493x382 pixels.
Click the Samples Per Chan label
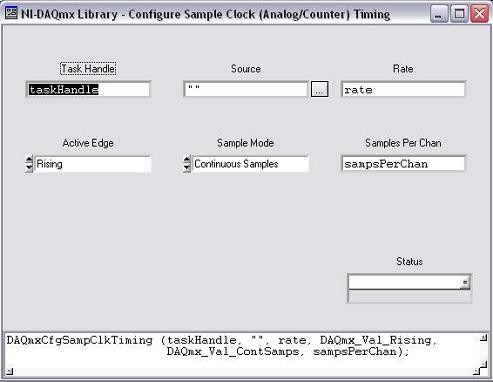tap(403, 143)
